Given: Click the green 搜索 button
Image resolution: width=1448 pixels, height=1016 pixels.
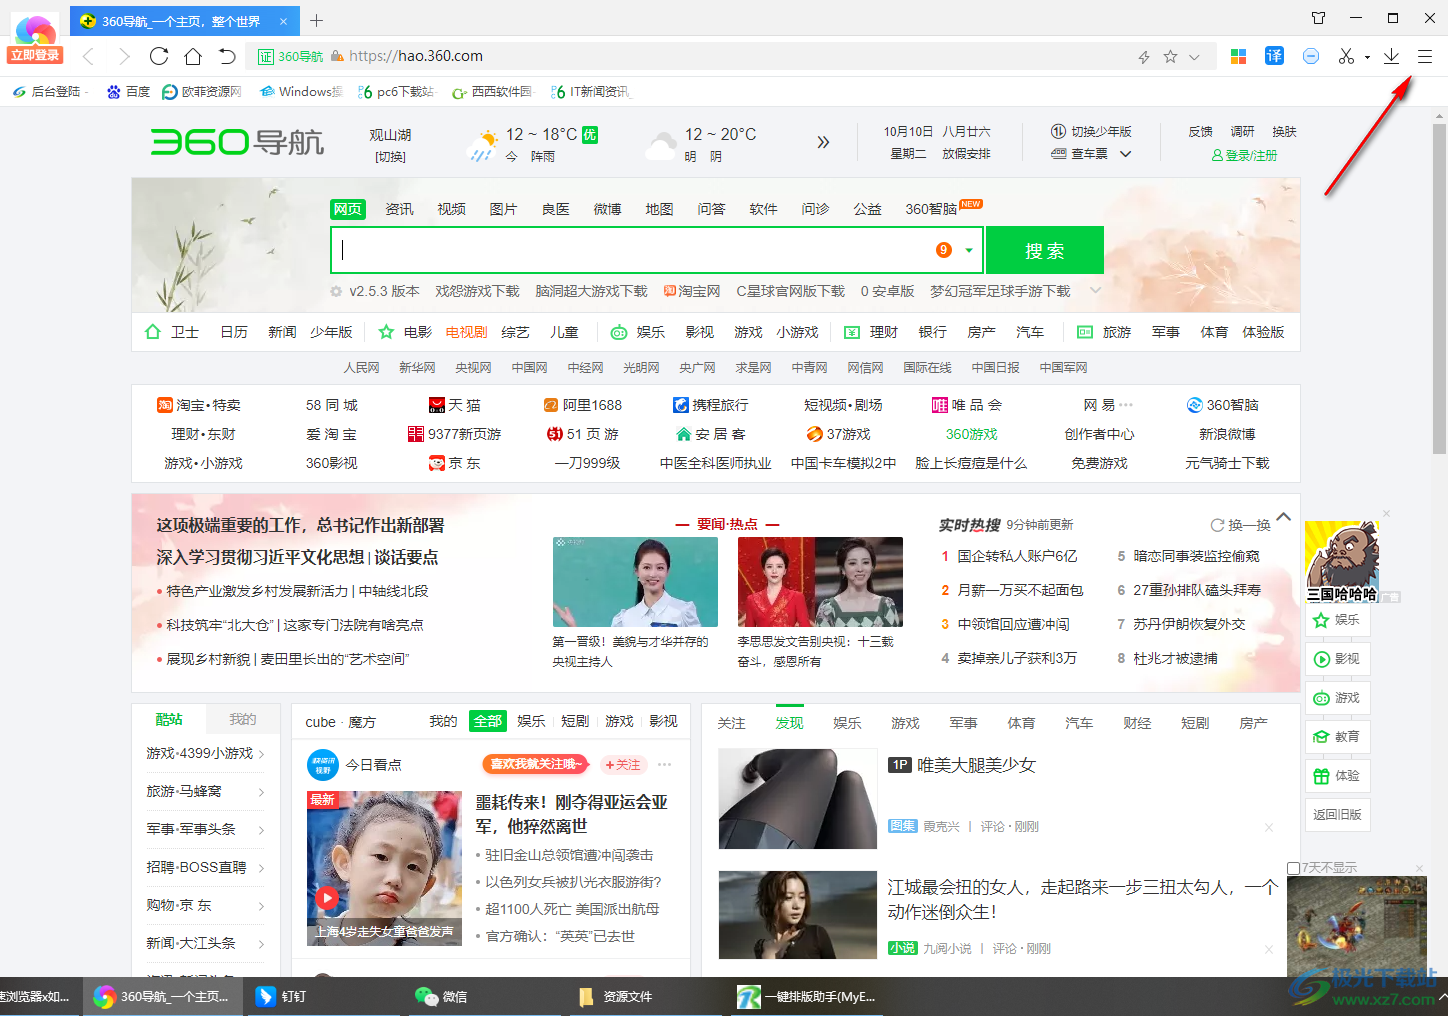Looking at the screenshot, I should pos(1045,250).
